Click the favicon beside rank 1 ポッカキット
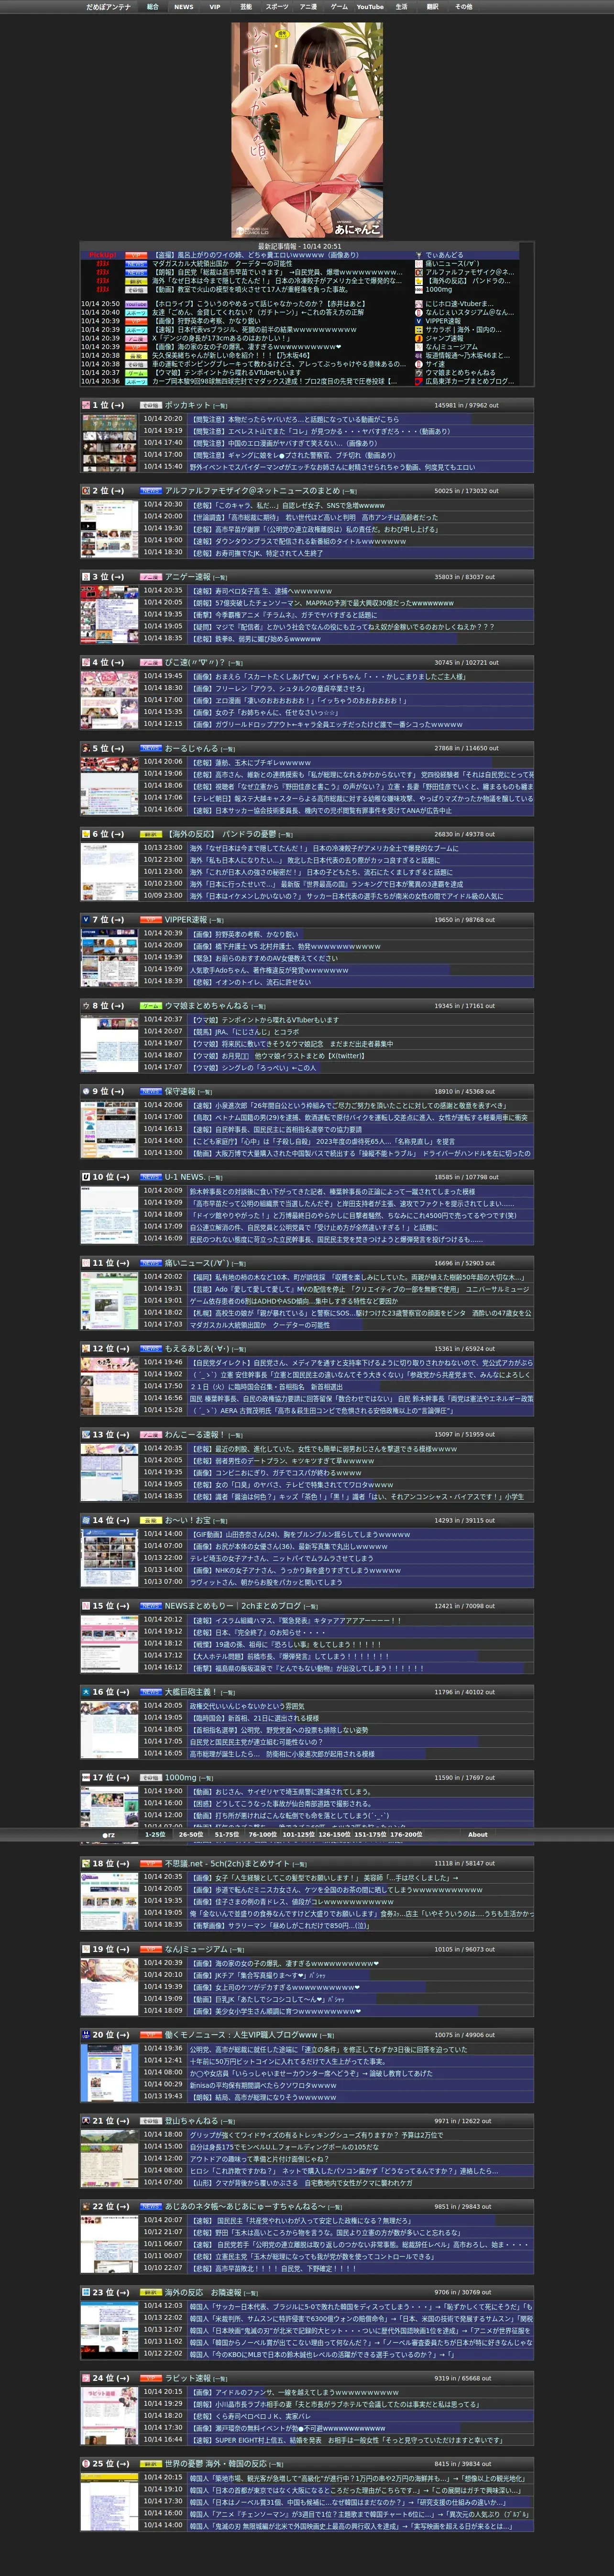 click(86, 405)
